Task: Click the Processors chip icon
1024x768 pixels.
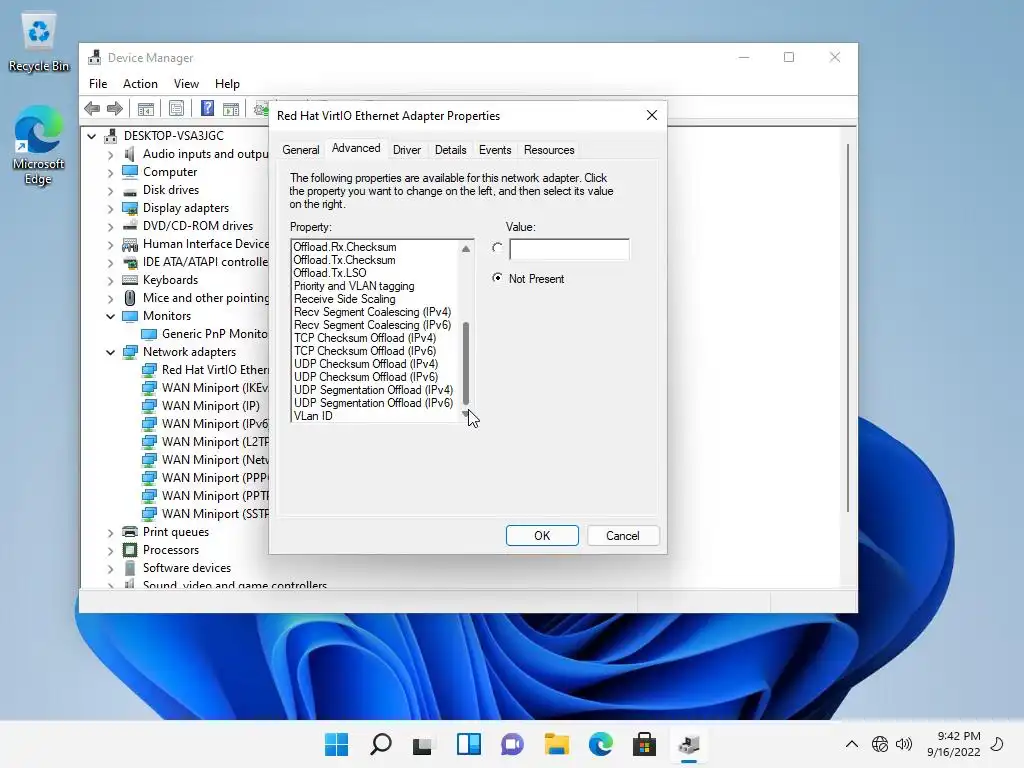Action: click(130, 550)
